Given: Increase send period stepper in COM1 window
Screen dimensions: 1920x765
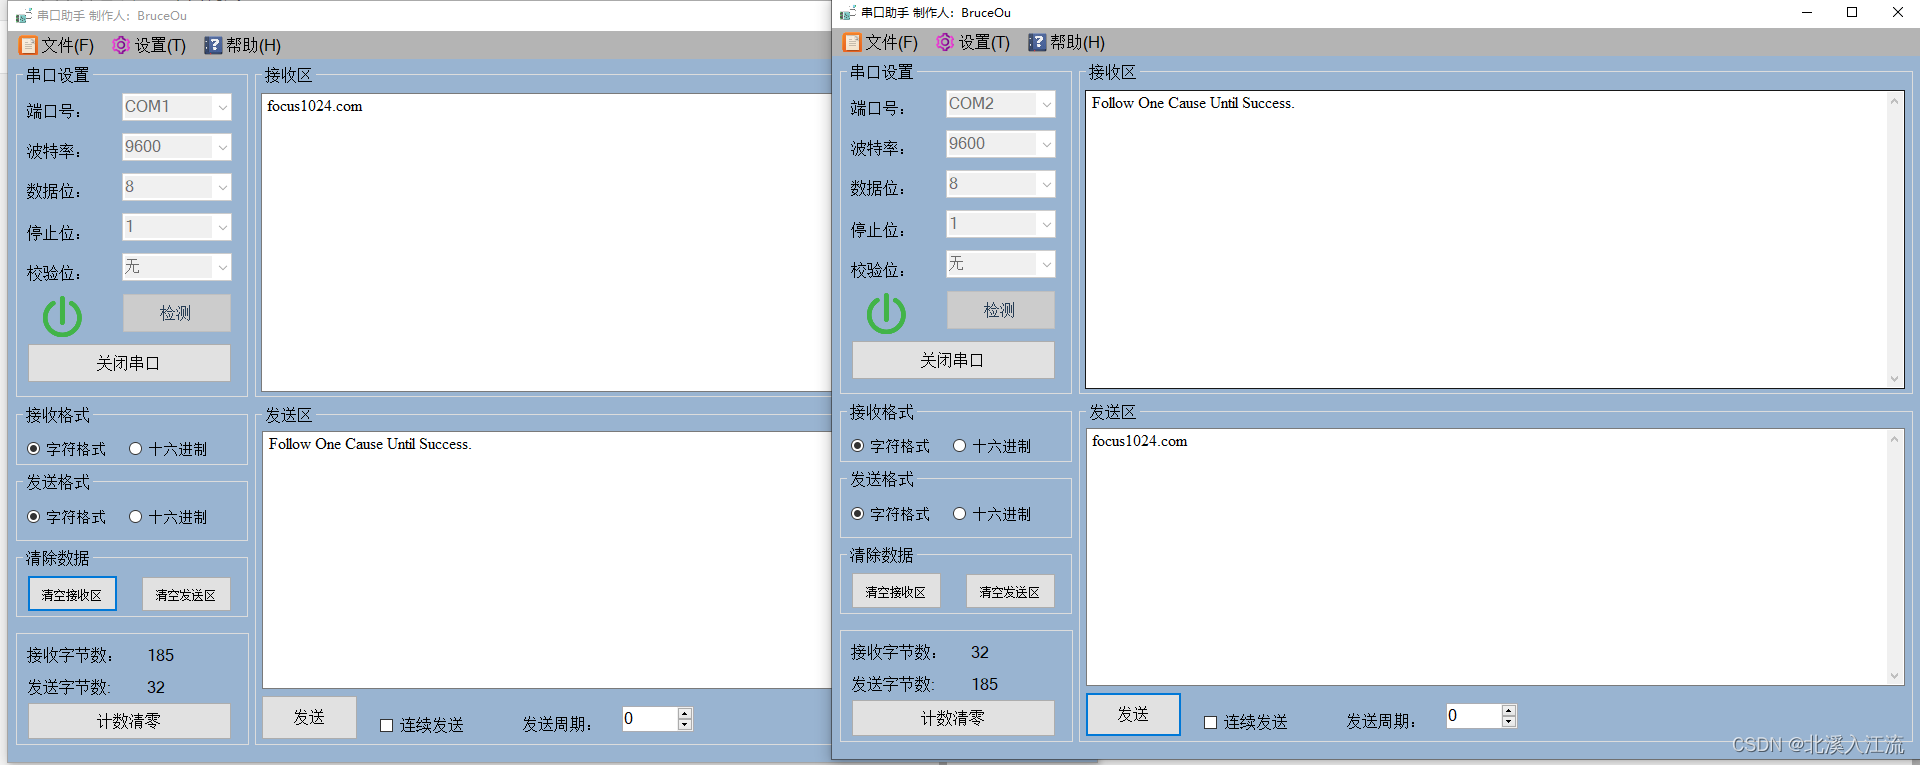Looking at the screenshot, I should pyautogui.click(x=685, y=714).
